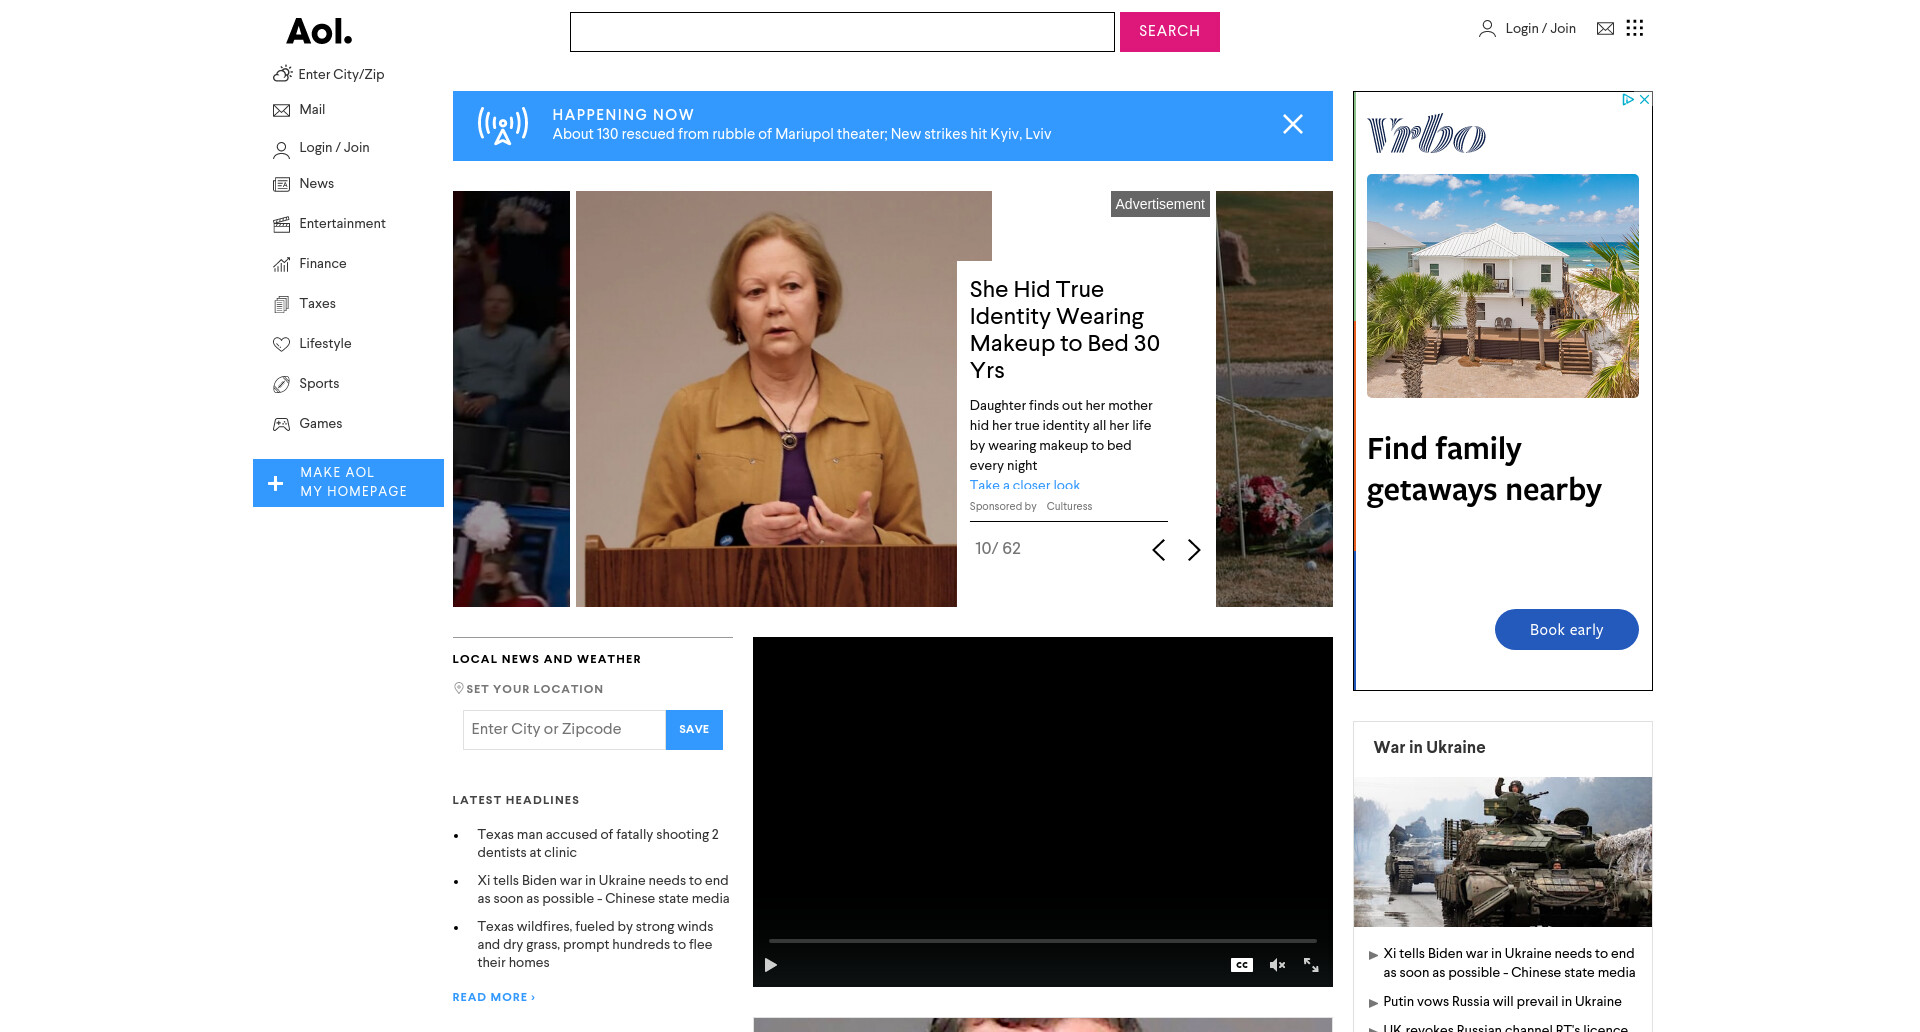Click the pink SEARCH button
Image resolution: width=1920 pixels, height=1032 pixels.
coord(1170,32)
